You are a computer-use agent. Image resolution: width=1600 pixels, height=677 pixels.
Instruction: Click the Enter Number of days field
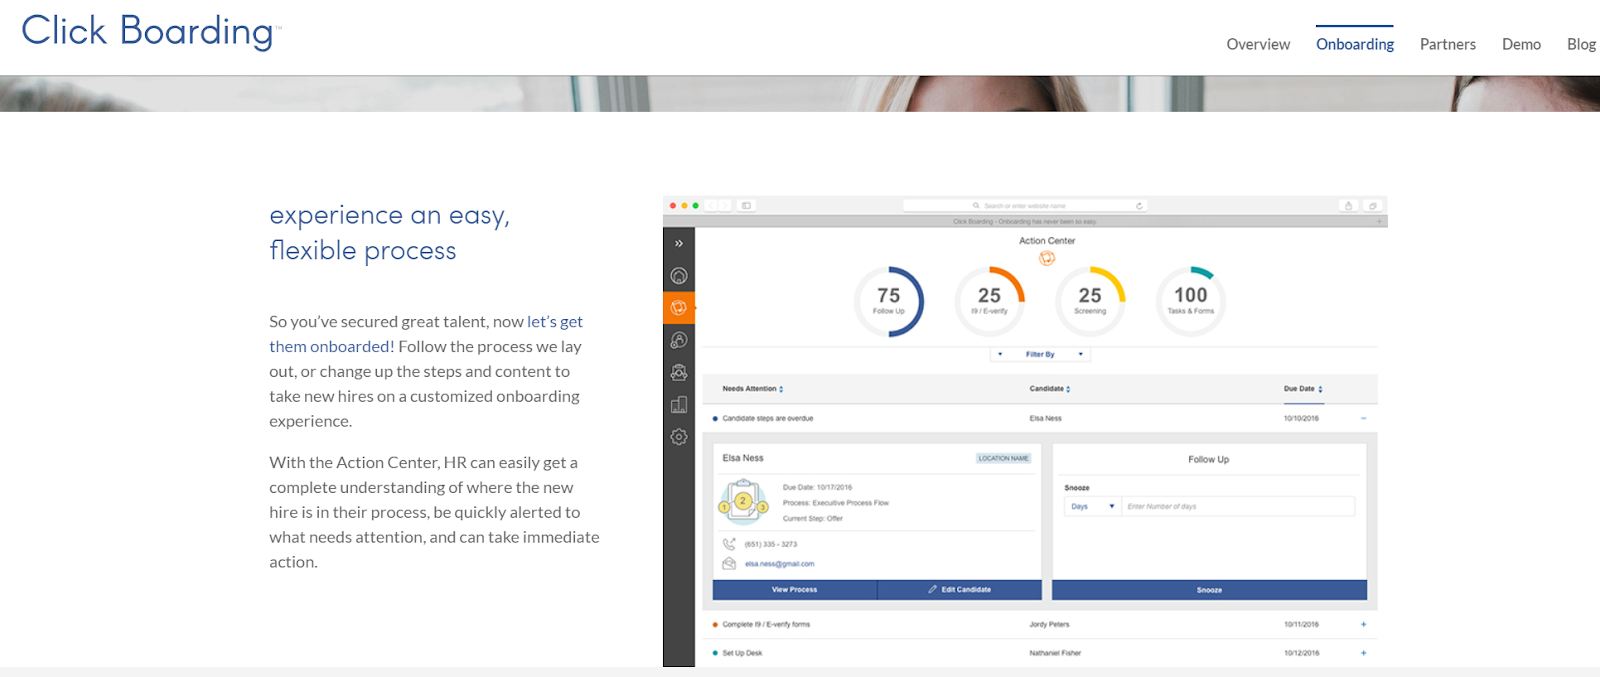pos(1238,506)
